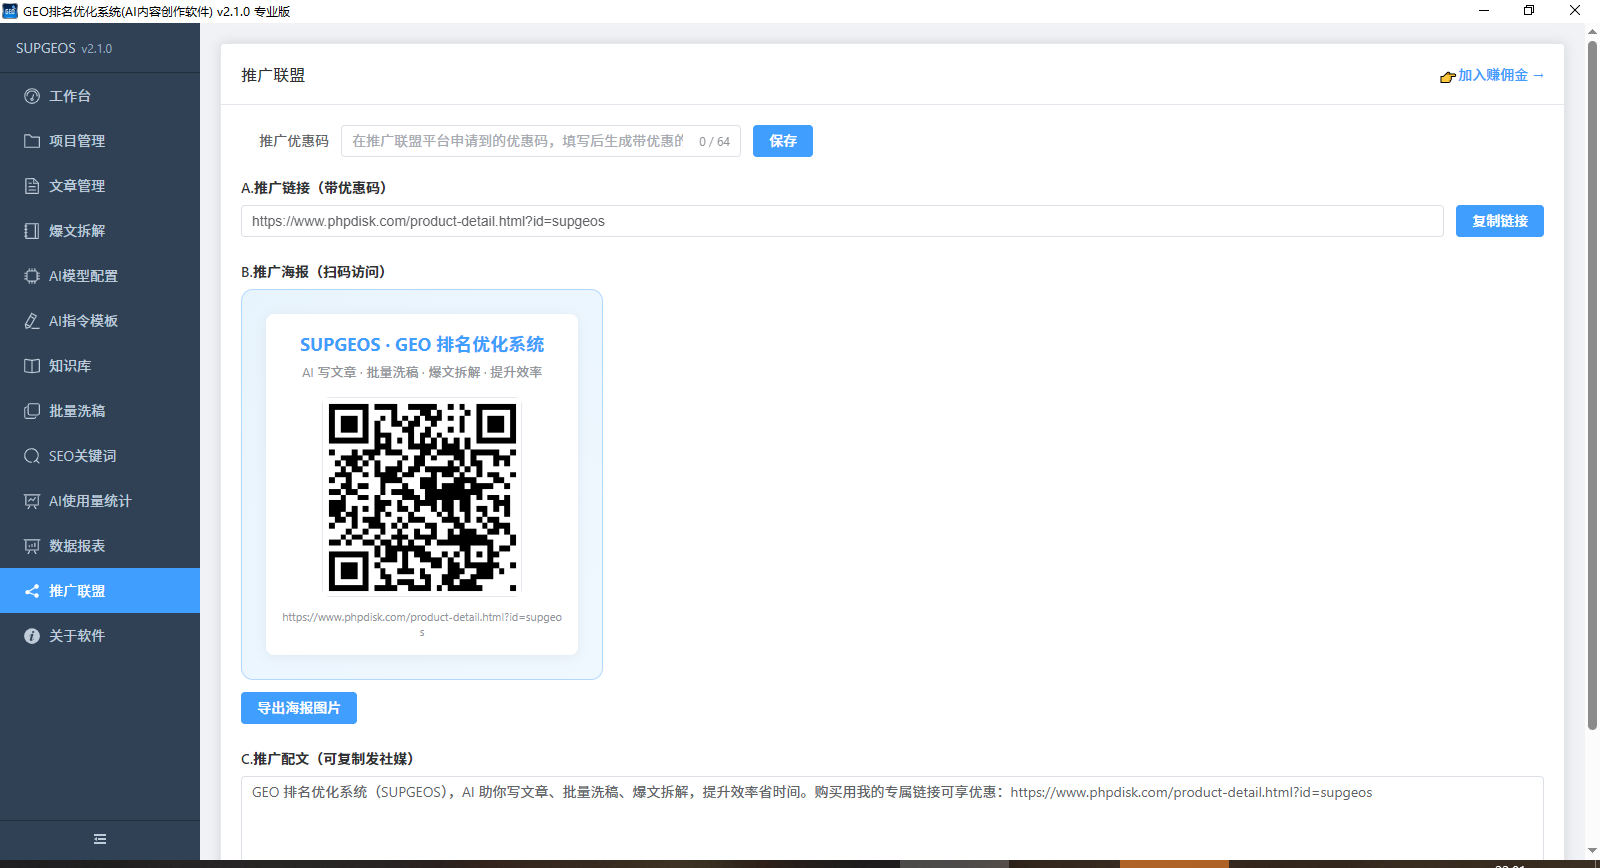
Task: Restore down the application window
Action: click(x=1529, y=11)
